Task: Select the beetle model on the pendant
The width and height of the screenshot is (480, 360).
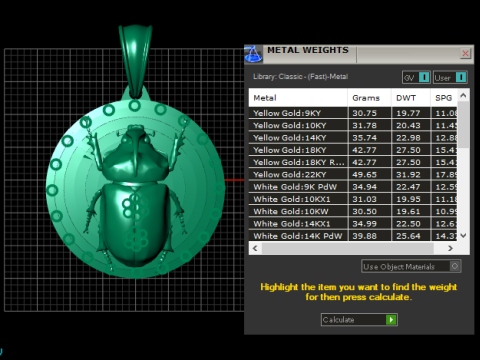Action: pos(135,197)
